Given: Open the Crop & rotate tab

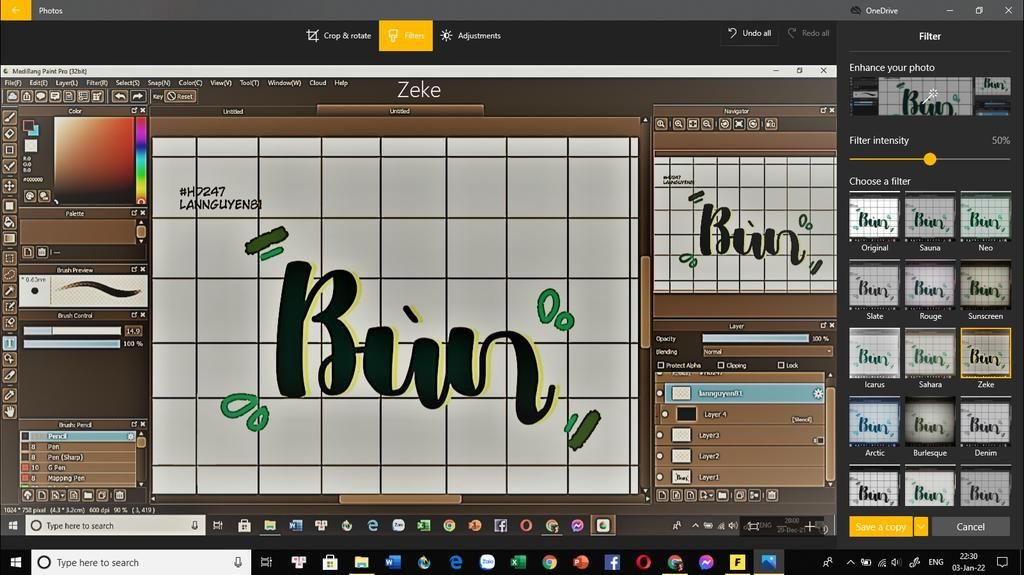Looking at the screenshot, I should click(339, 35).
